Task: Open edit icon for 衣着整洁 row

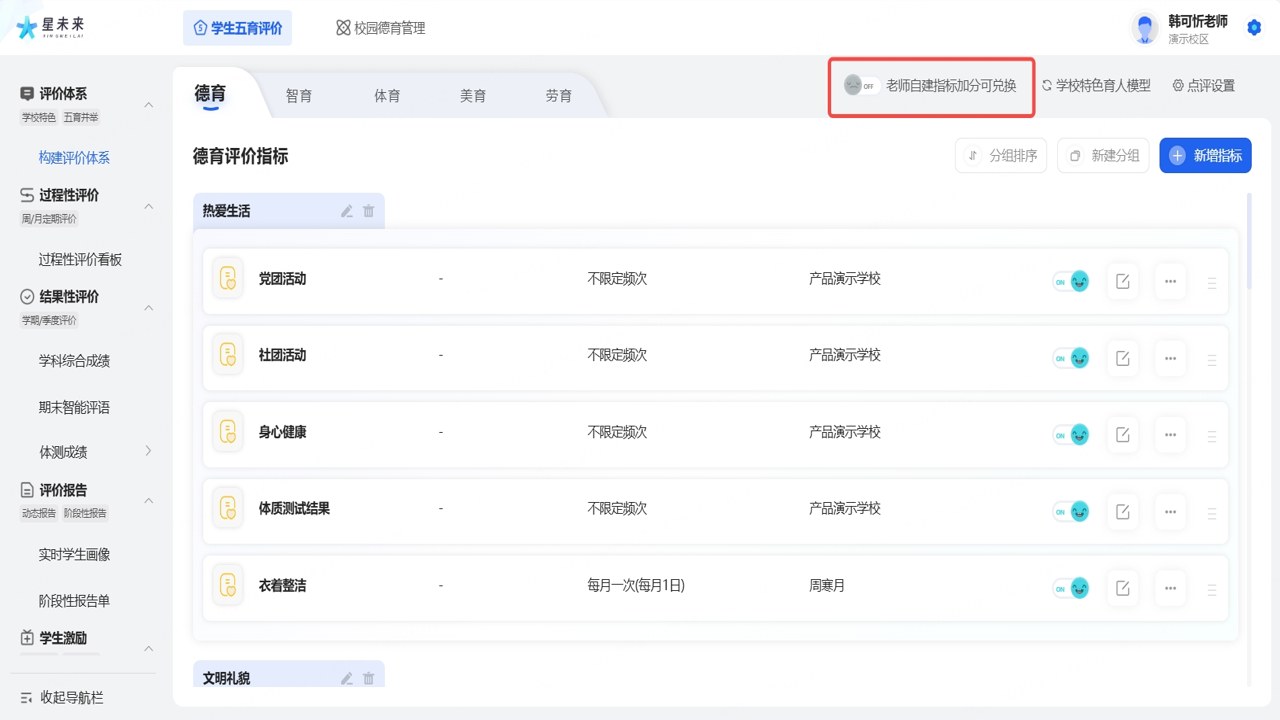Action: tap(1122, 587)
